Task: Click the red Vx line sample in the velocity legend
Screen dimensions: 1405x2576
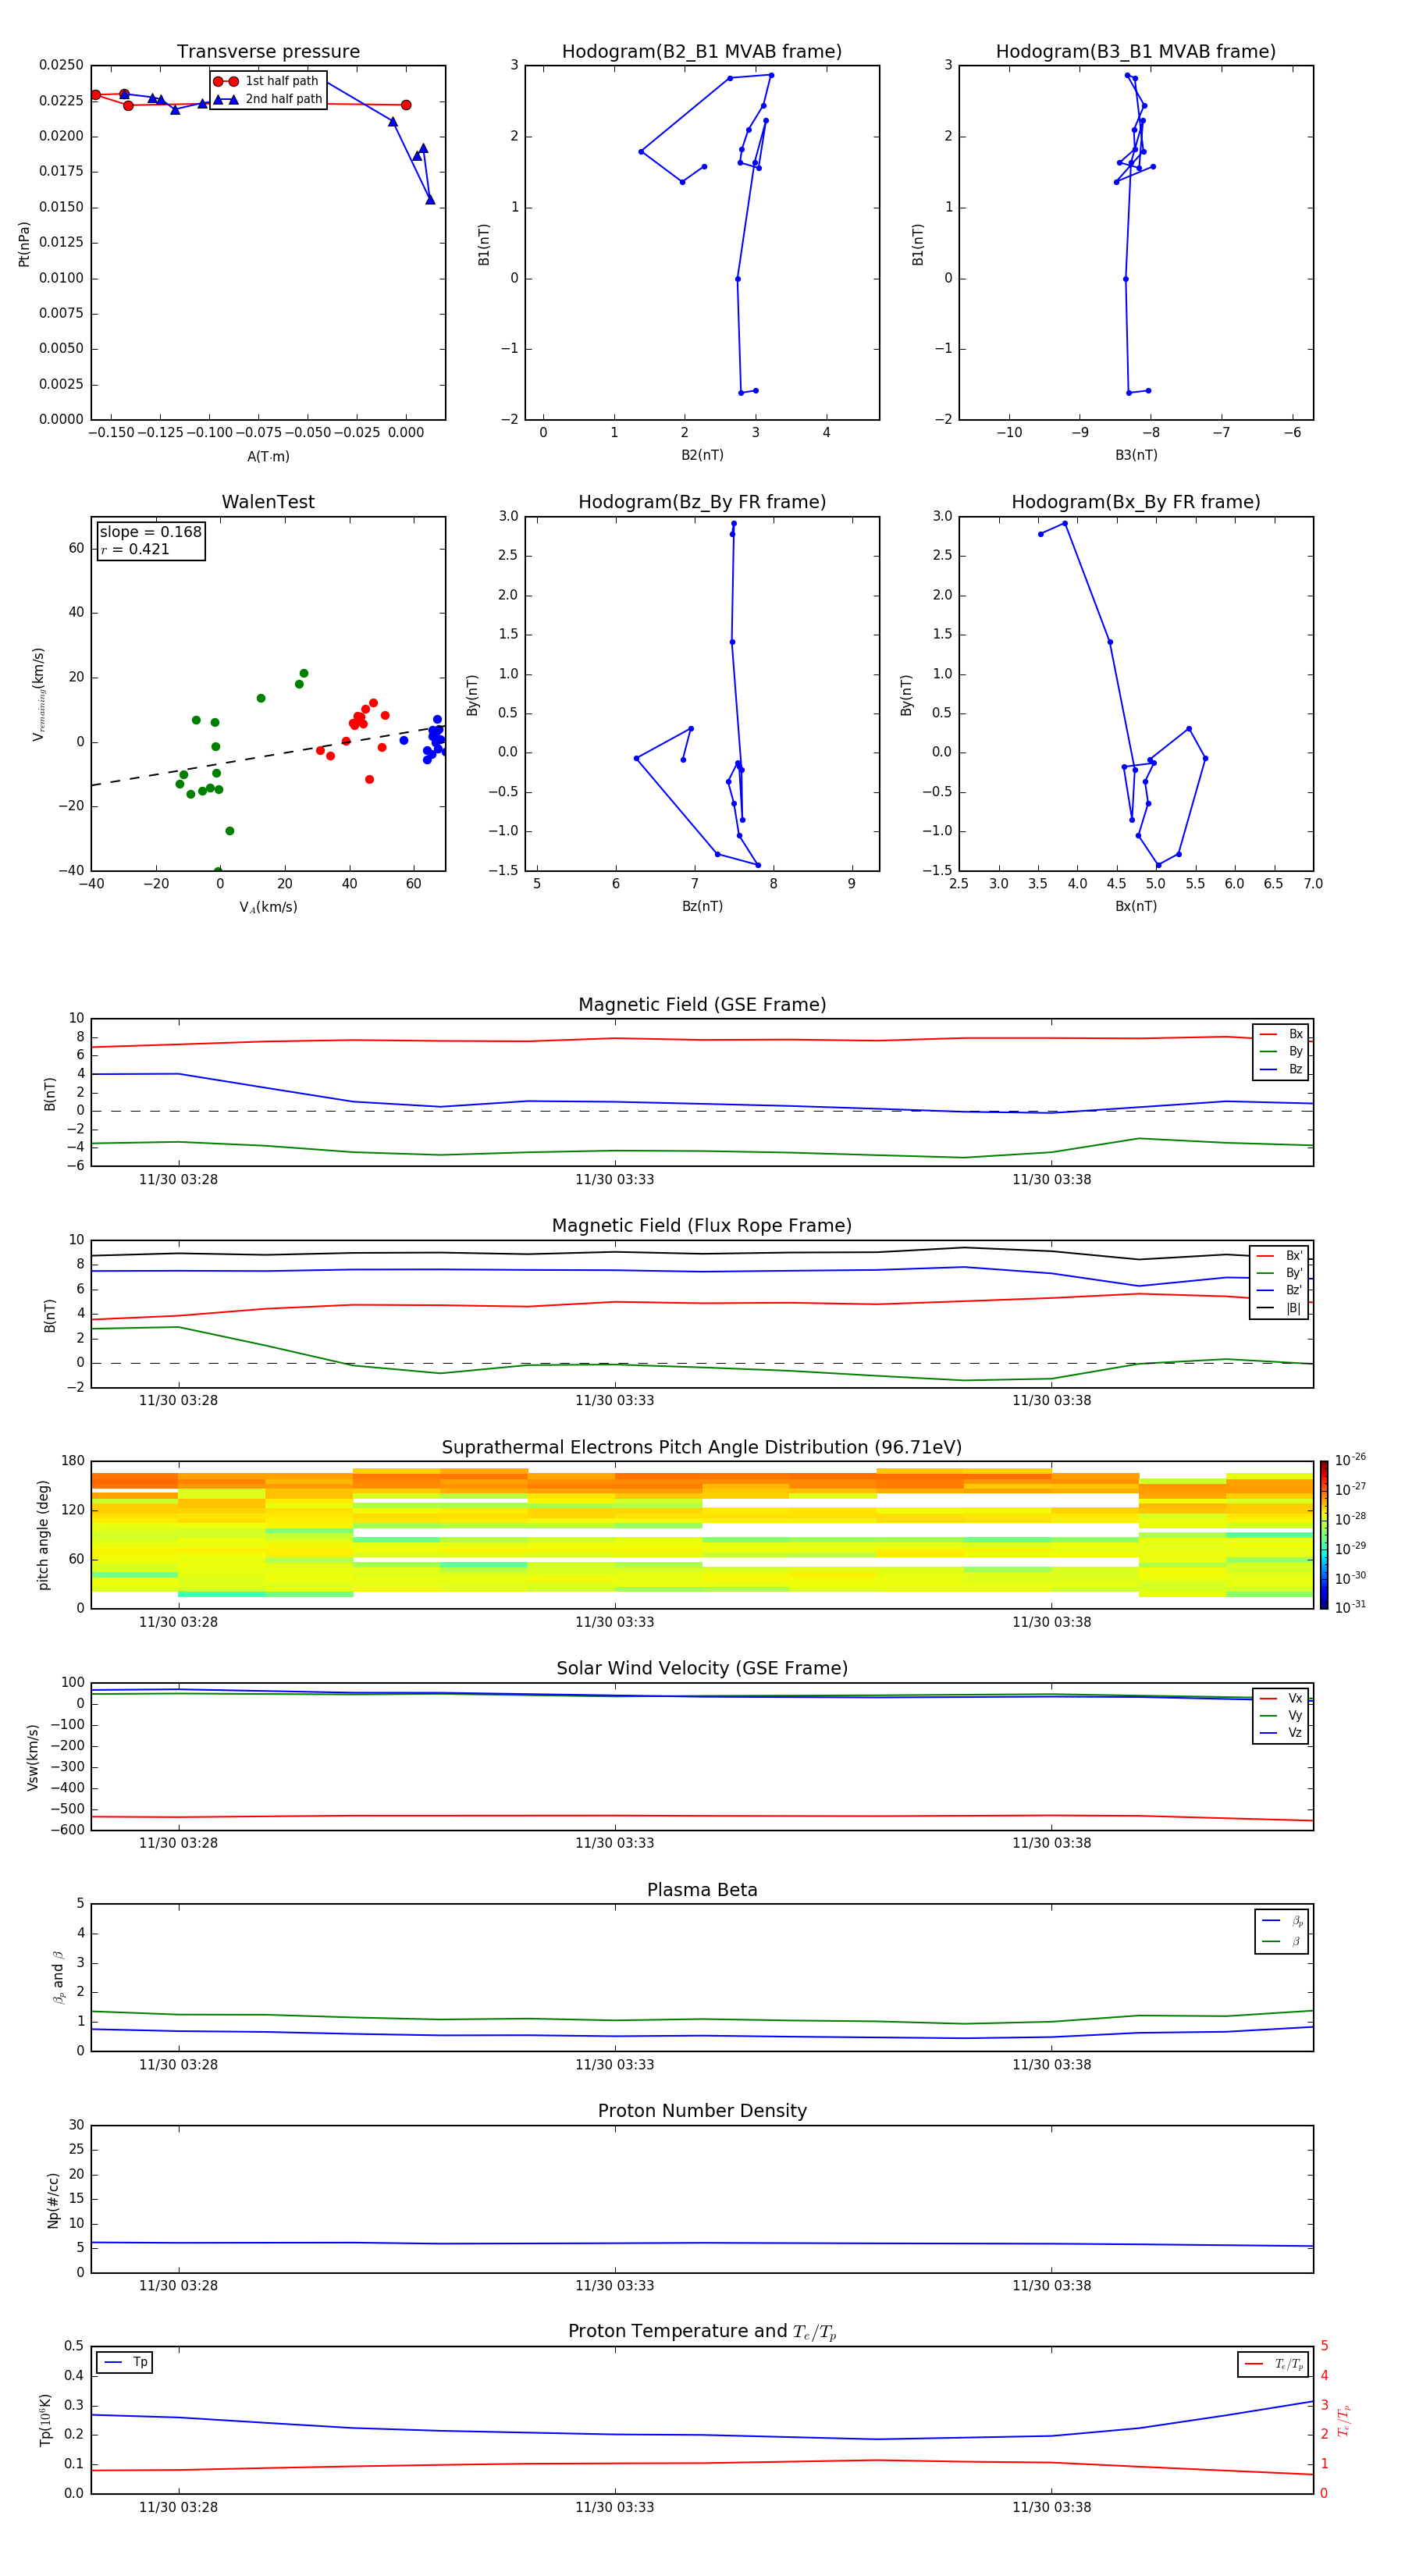Action: (x=1268, y=1698)
